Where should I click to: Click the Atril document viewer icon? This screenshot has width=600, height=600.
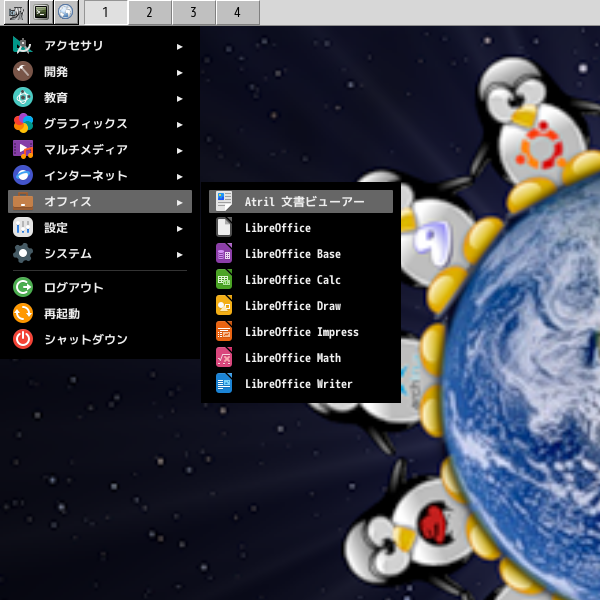click(224, 202)
